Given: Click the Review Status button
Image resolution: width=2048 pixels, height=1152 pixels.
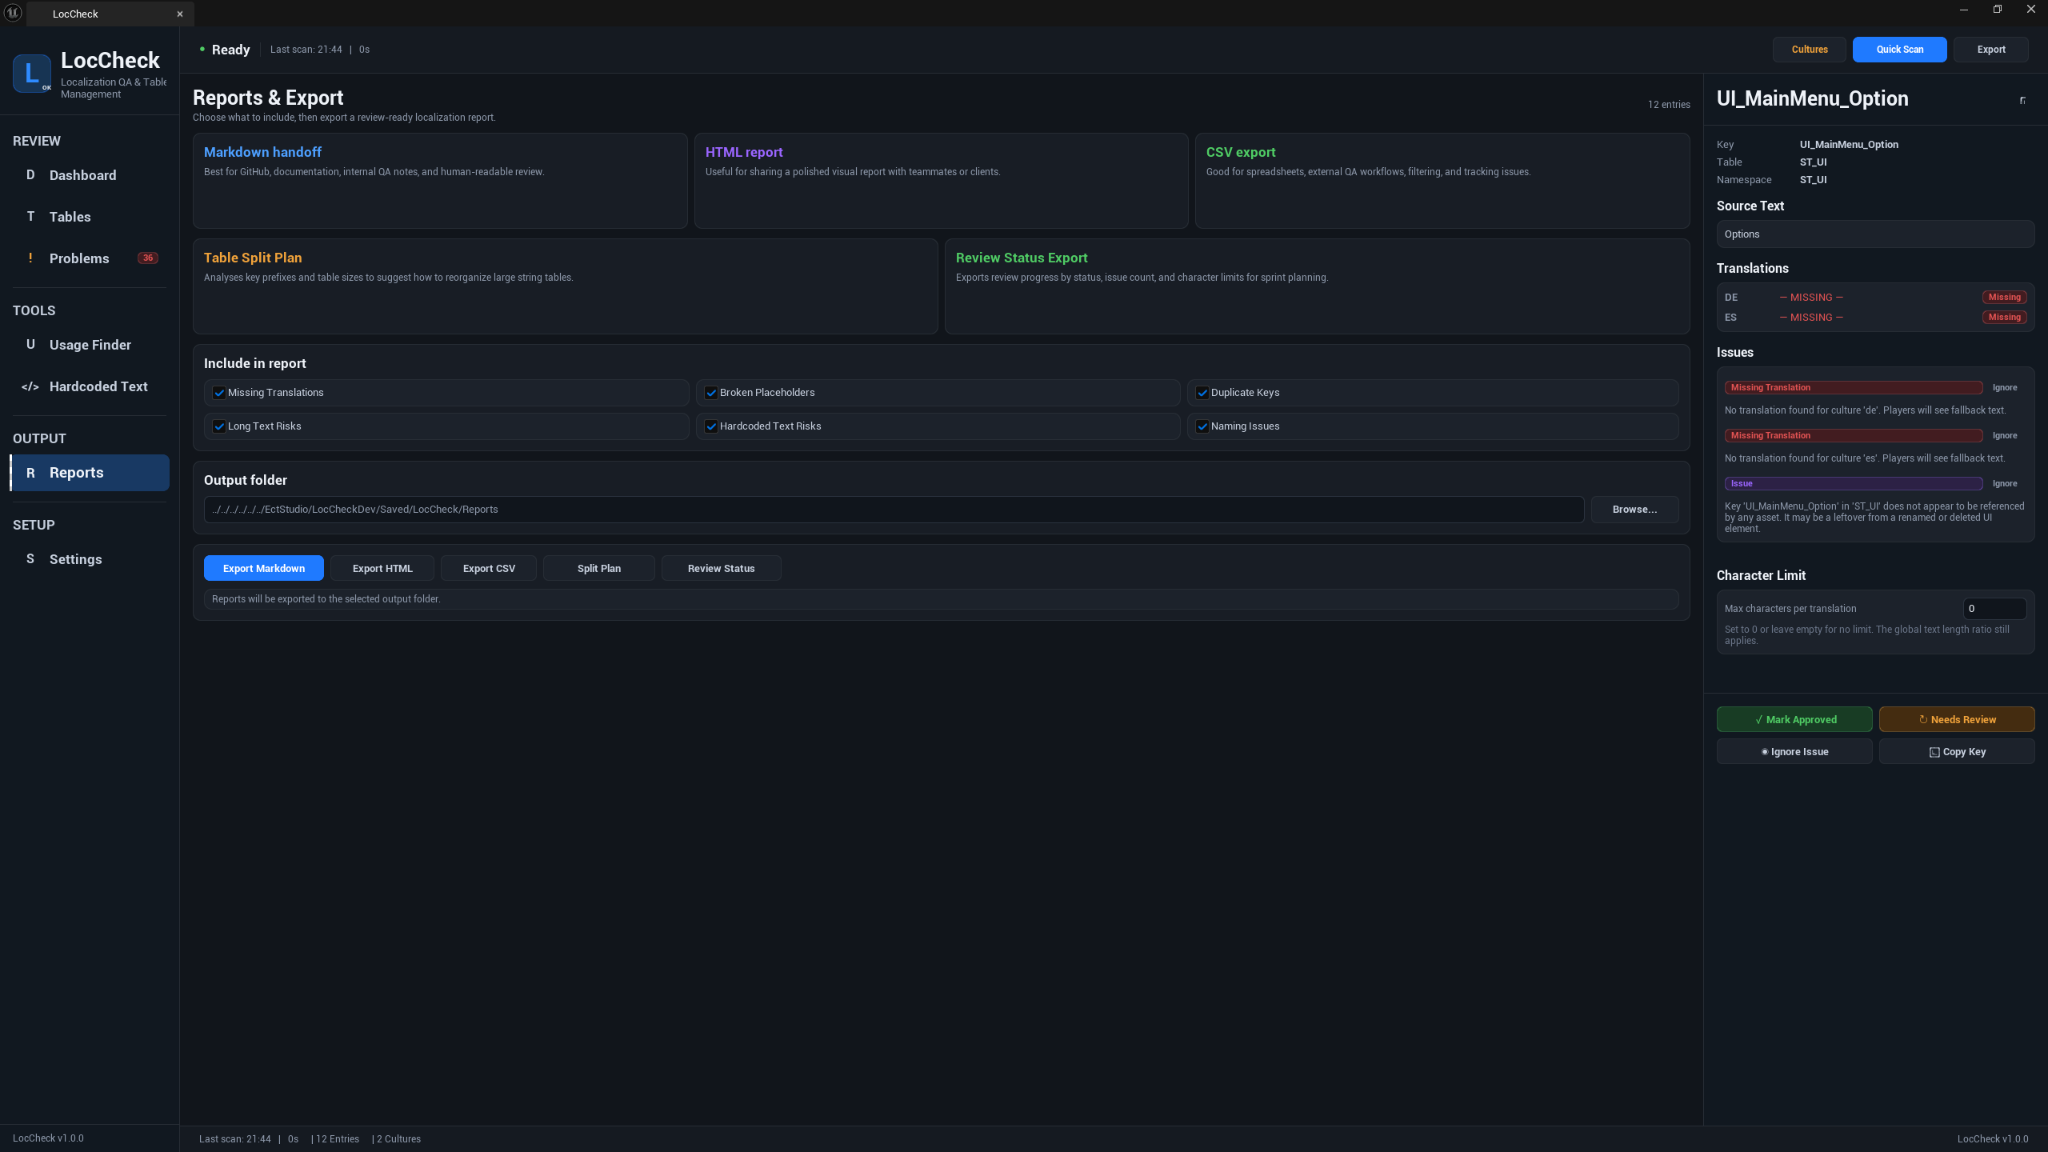Looking at the screenshot, I should (x=721, y=568).
